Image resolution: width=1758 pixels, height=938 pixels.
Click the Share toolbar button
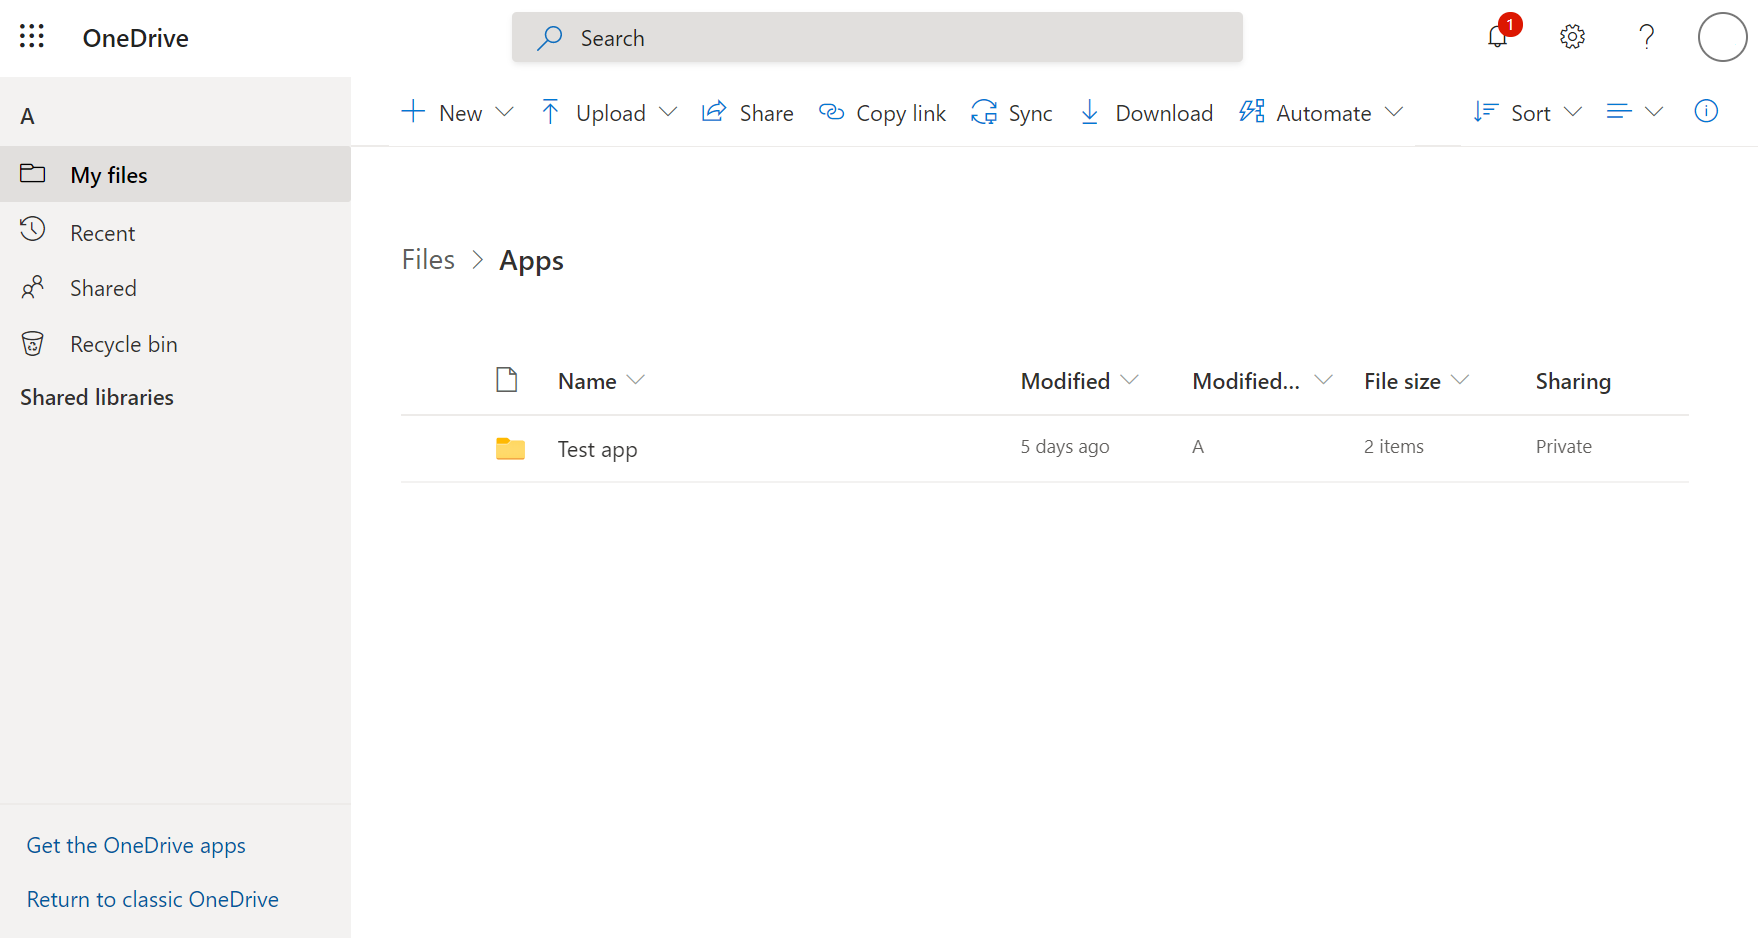coord(747,113)
